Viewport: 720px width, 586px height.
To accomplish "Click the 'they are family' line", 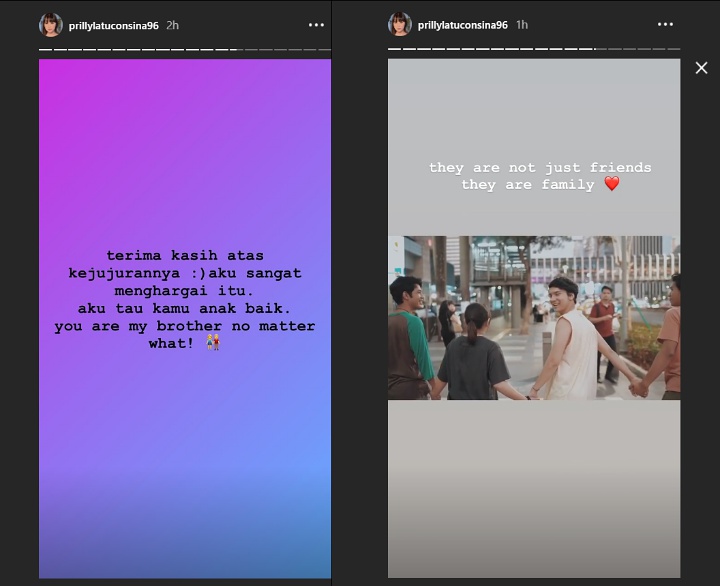I will 528,185.
